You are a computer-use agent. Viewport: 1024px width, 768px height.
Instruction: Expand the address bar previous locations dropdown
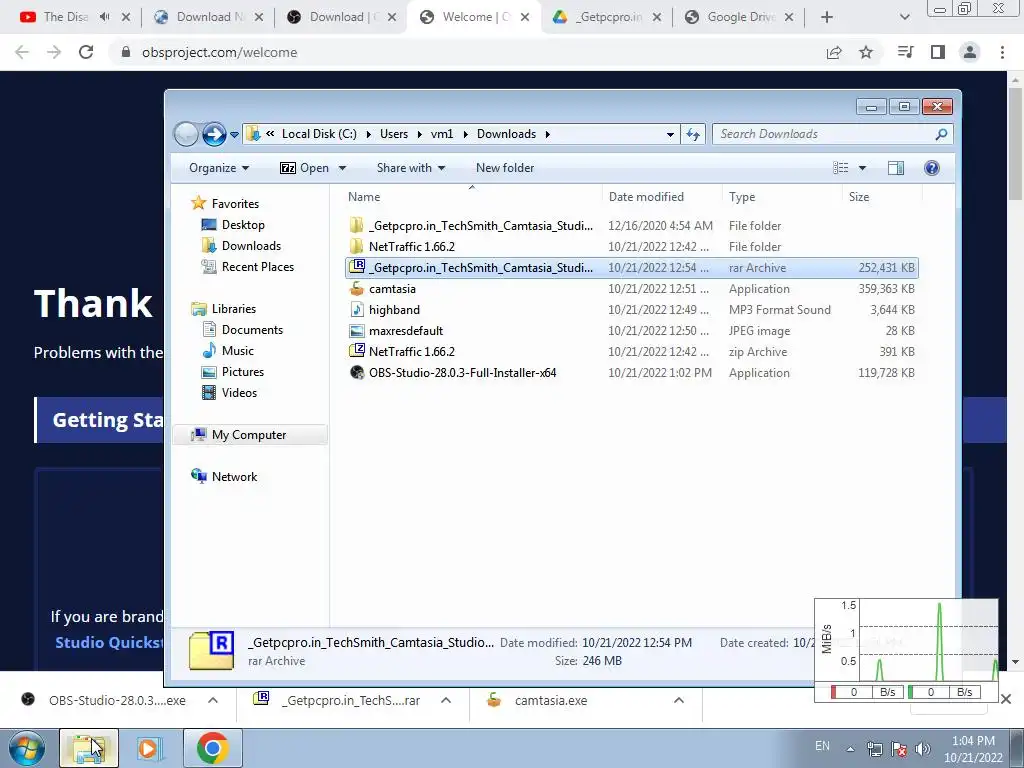point(670,135)
